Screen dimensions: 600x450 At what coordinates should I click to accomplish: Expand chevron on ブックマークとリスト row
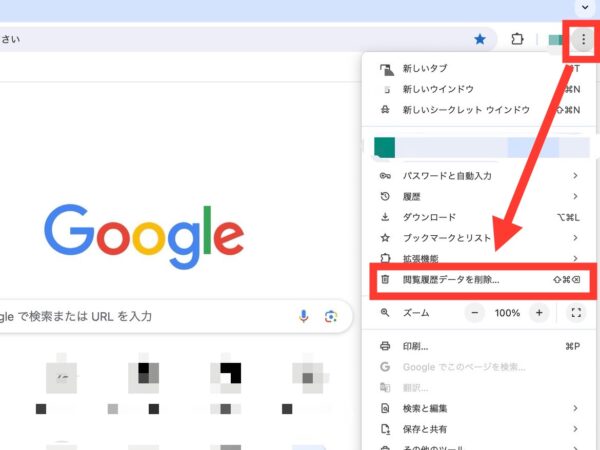pyautogui.click(x=575, y=238)
